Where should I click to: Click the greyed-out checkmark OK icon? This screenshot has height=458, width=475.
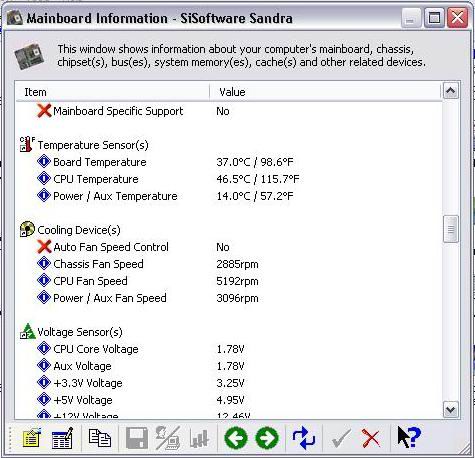[x=341, y=439]
